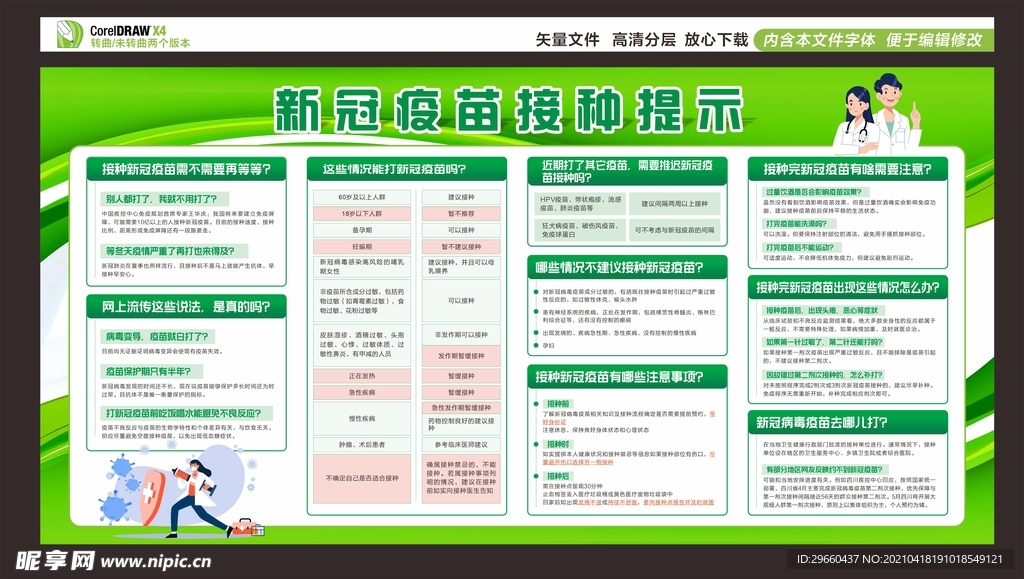Click the table cell "肿瘤、术后患者"

pyautogui.click(x=362, y=445)
